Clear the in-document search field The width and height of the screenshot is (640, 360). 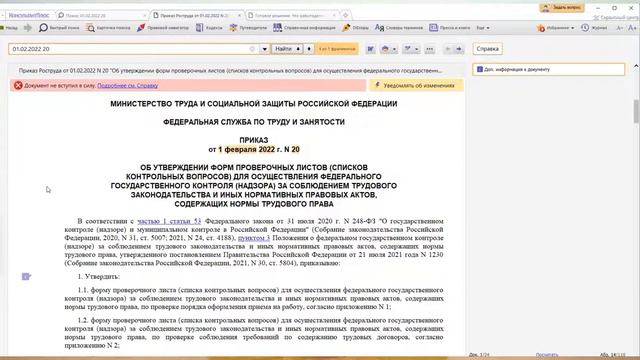coord(252,49)
